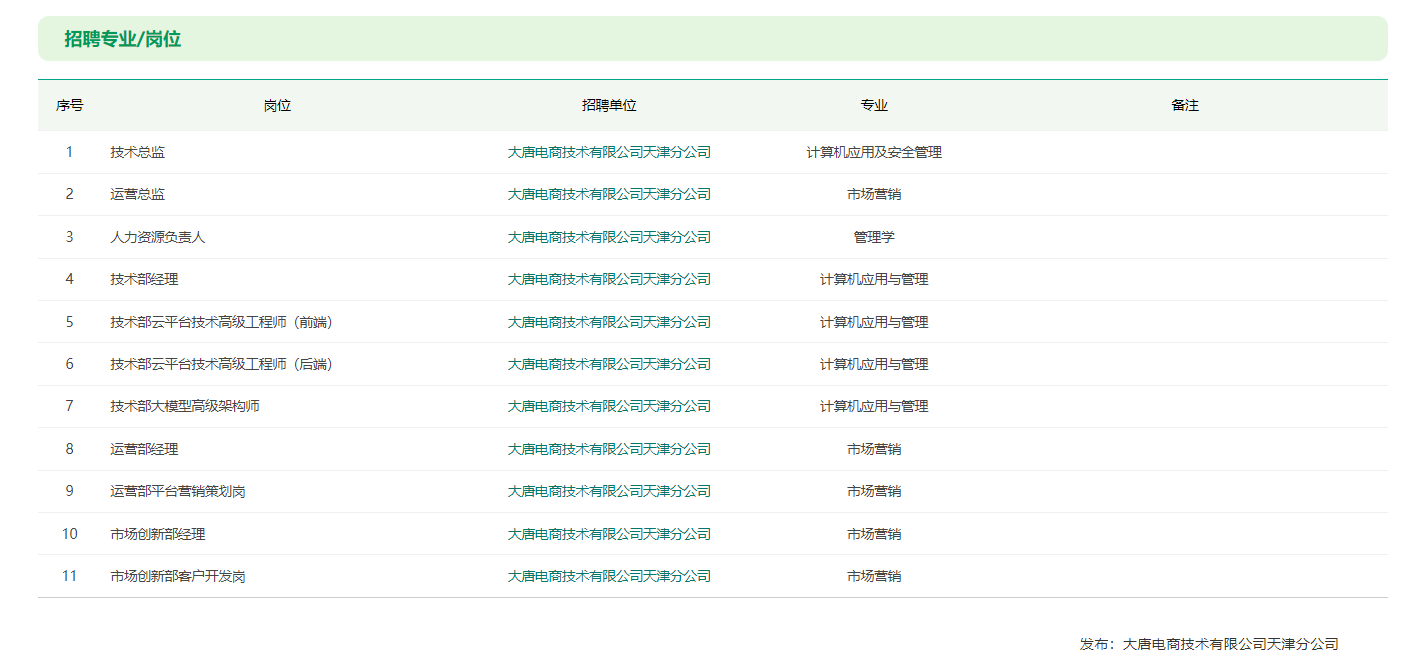
Task: Open company link in the 技术部经理 row
Action: click(609, 279)
